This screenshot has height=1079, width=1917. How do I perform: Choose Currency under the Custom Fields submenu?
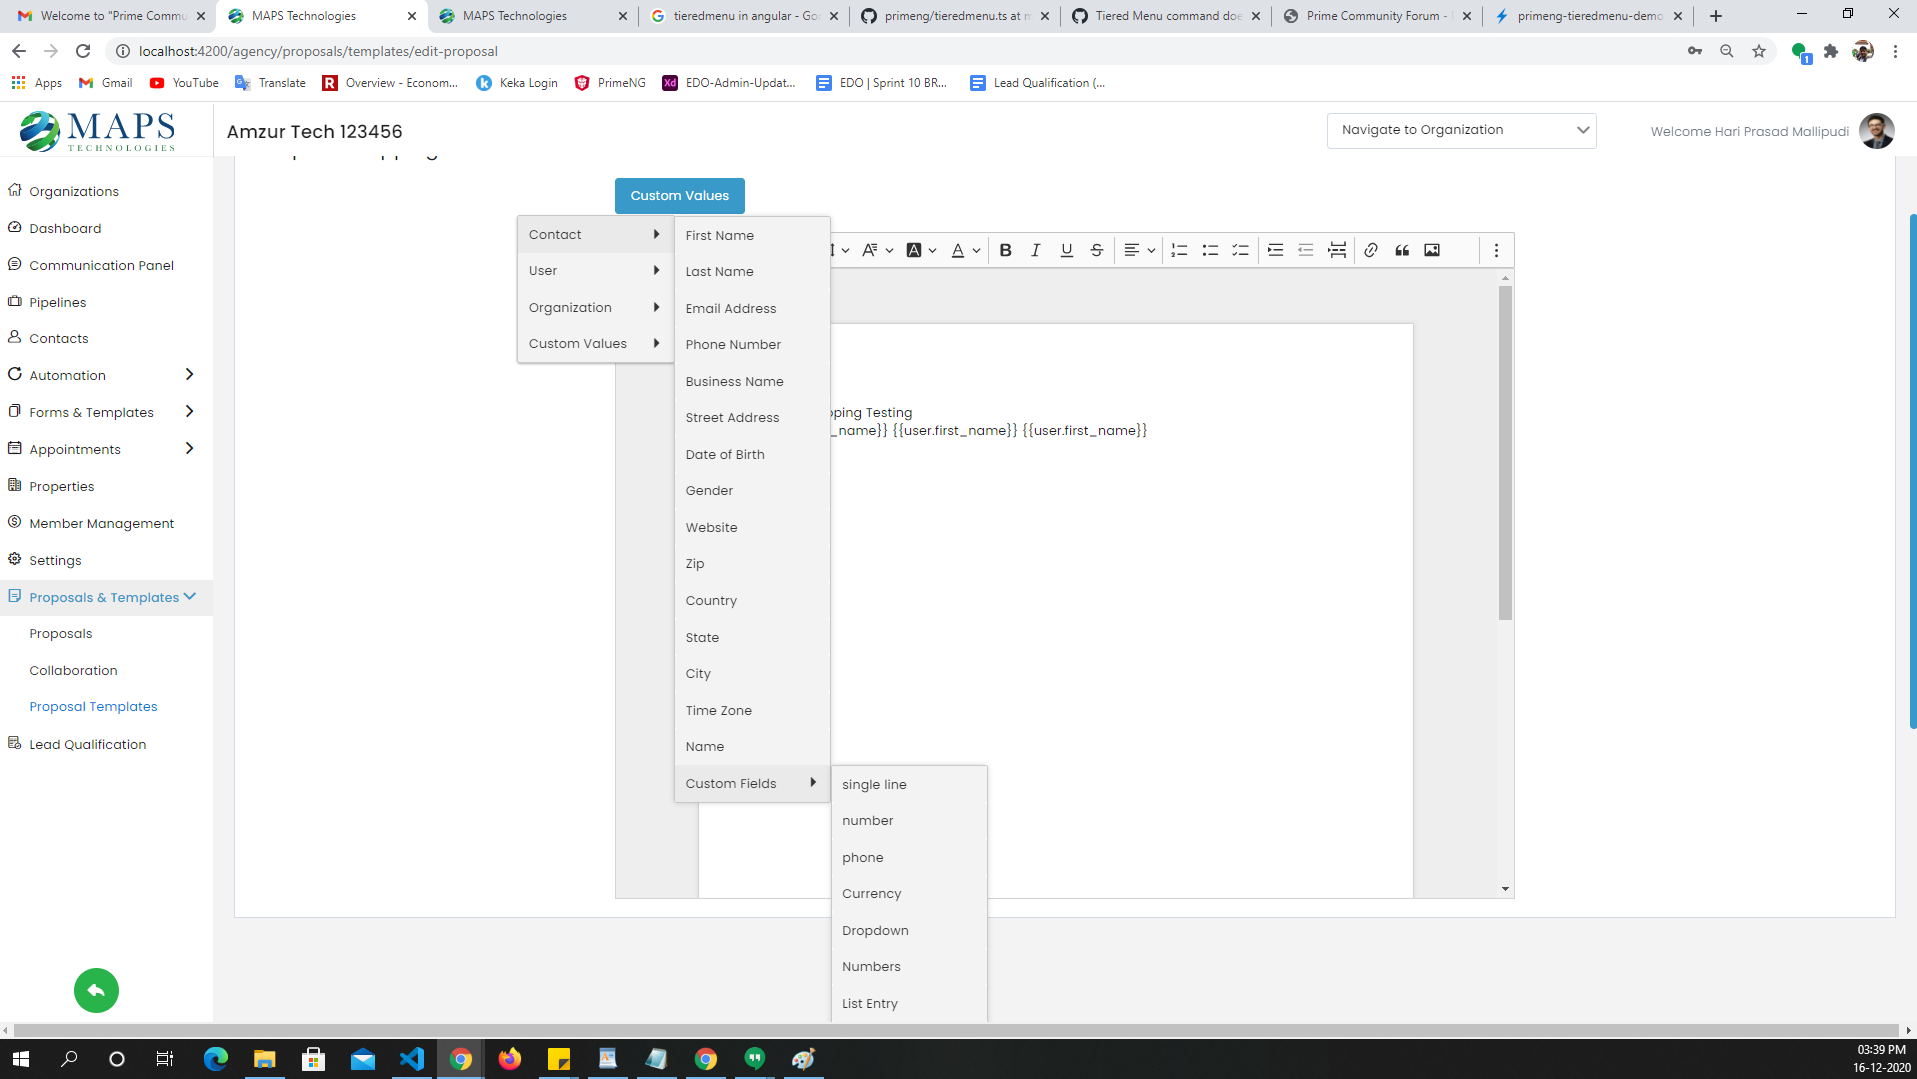point(871,893)
